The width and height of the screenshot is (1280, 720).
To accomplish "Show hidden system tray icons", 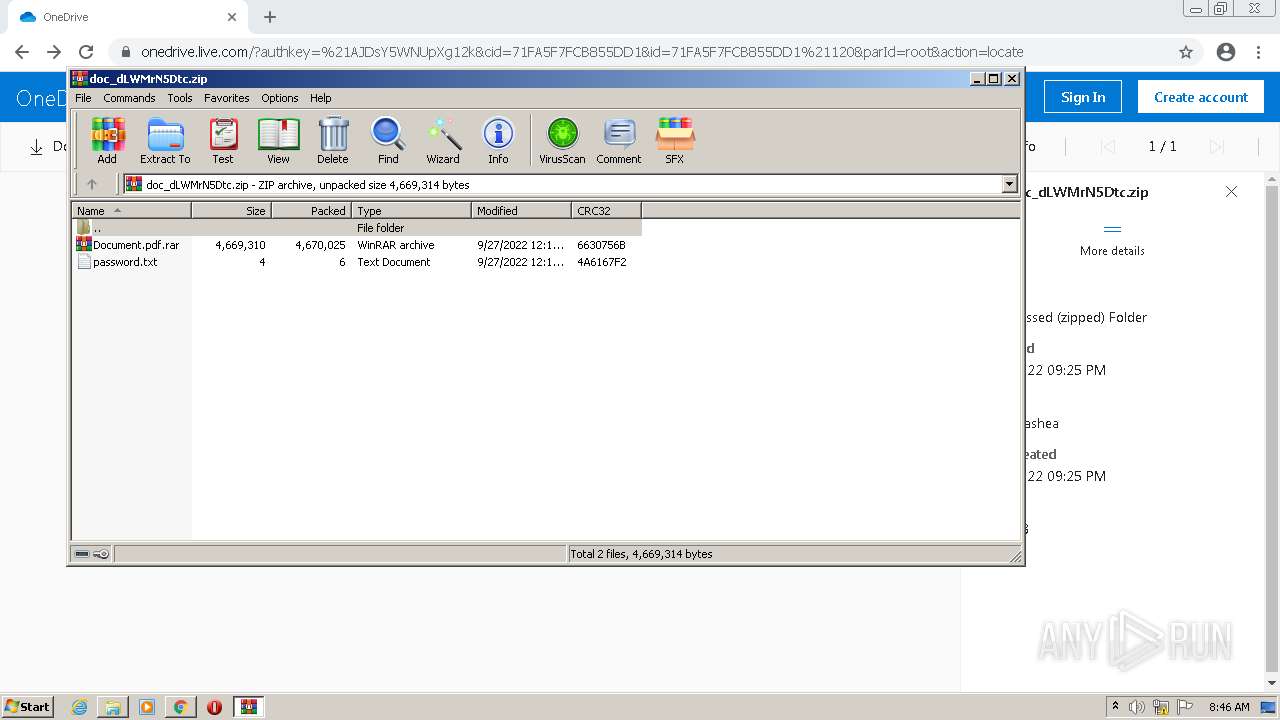I will tap(1115, 707).
